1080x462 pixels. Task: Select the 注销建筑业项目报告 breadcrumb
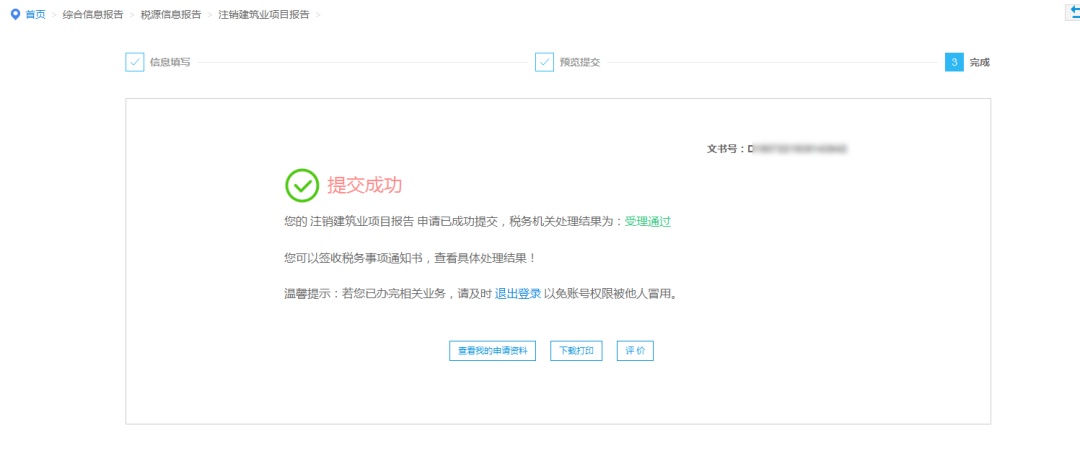pyautogui.click(x=263, y=15)
